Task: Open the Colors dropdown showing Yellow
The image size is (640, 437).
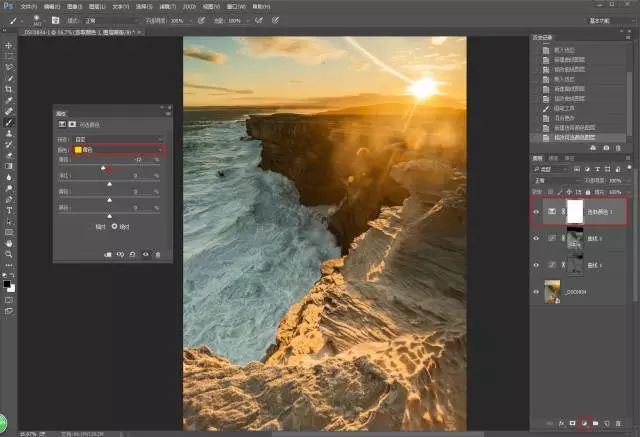Action: (120, 150)
